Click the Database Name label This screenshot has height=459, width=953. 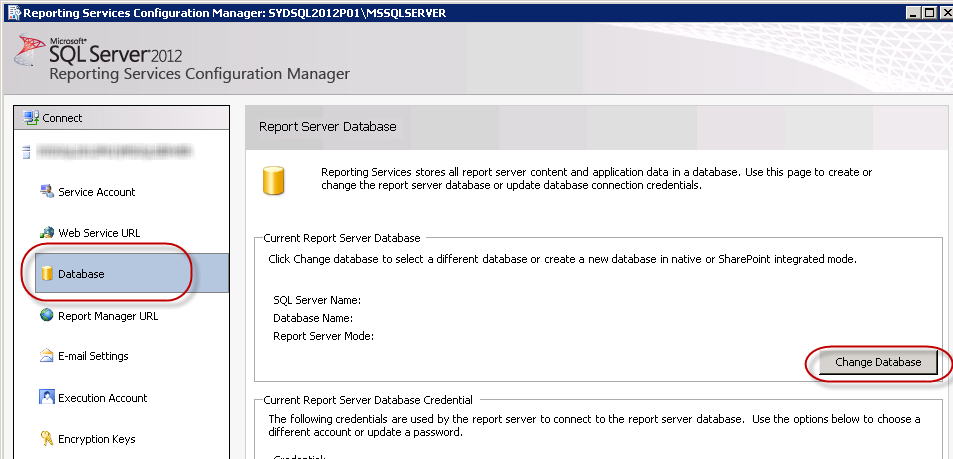click(x=313, y=318)
